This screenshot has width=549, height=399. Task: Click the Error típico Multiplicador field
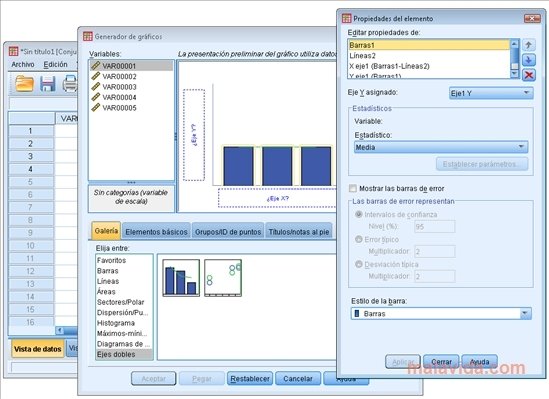435,251
